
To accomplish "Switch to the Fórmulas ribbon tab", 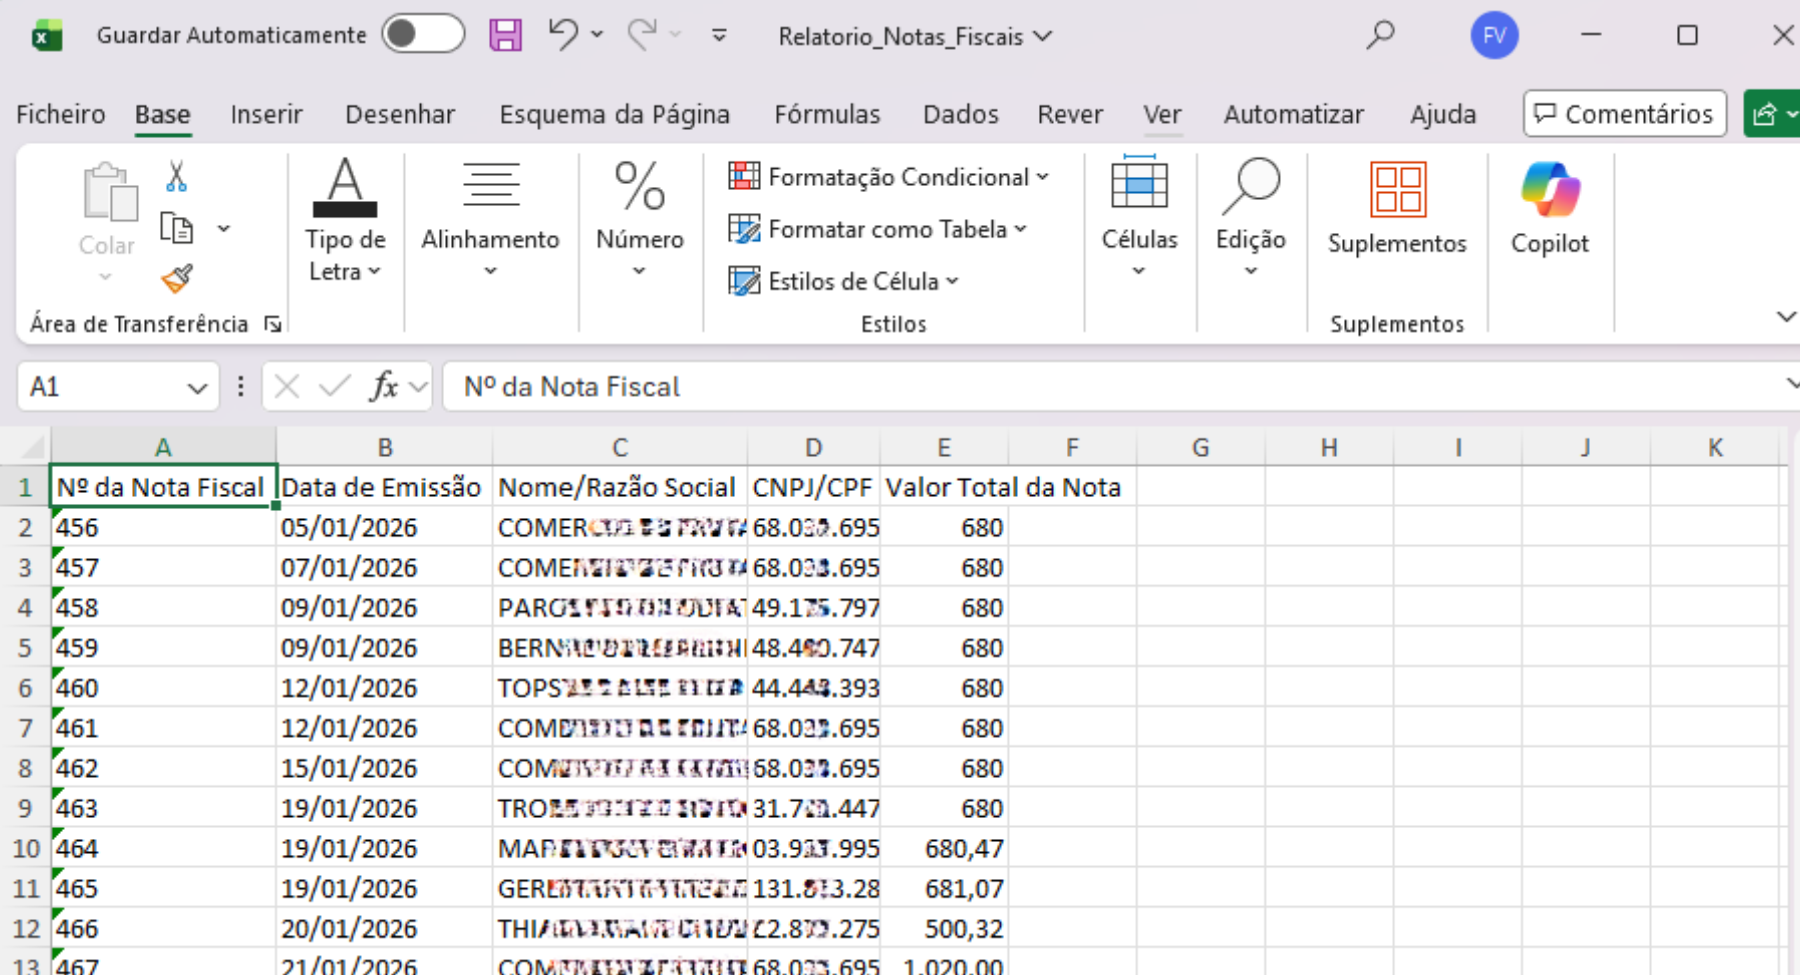I will pos(826,114).
